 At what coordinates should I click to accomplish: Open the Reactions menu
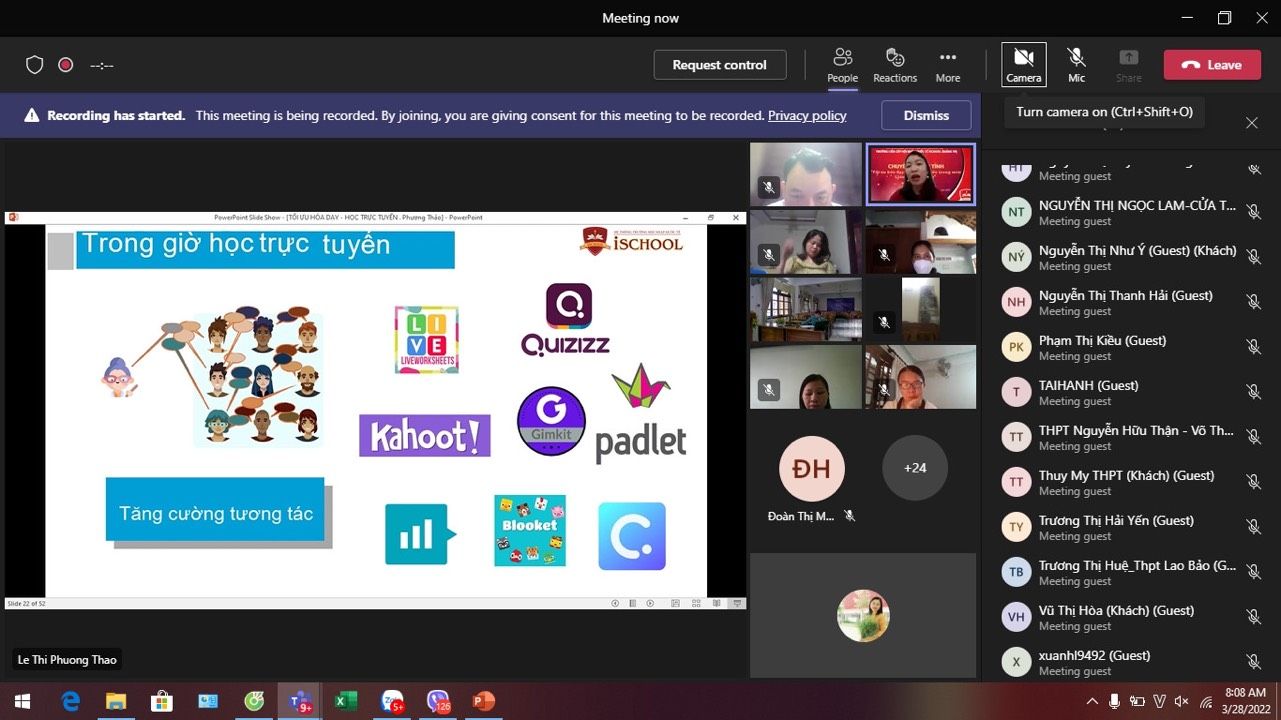click(x=895, y=65)
